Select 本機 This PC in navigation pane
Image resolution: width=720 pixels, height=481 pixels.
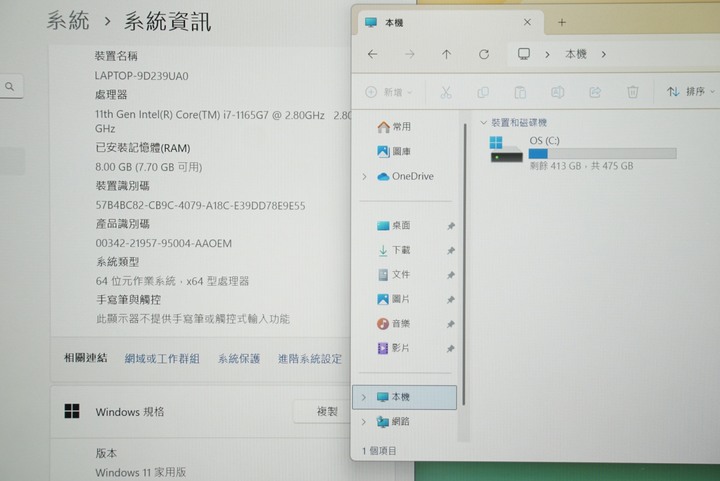coord(404,397)
